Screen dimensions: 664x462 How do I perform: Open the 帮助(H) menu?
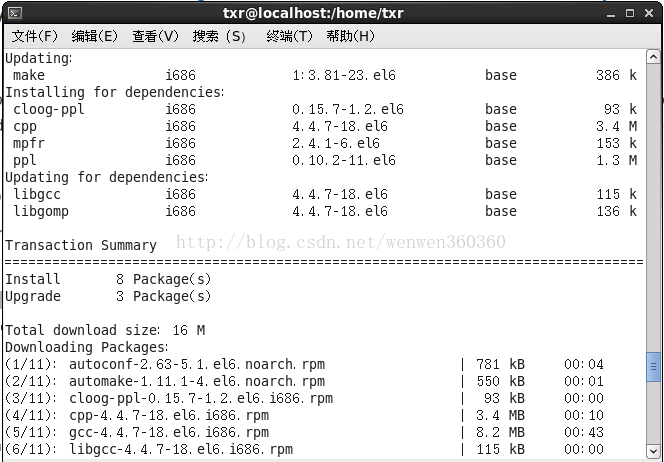[350, 36]
